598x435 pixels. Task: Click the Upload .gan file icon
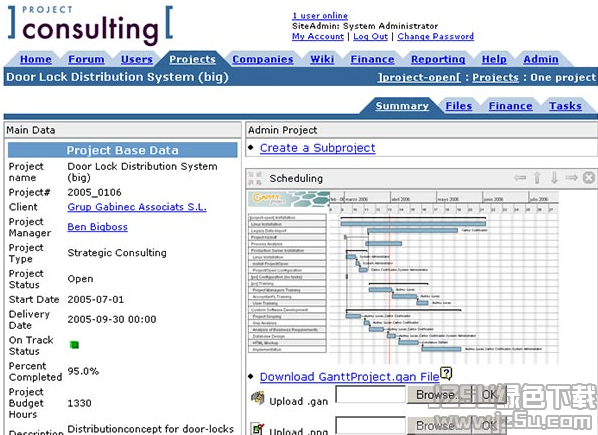pos(258,398)
